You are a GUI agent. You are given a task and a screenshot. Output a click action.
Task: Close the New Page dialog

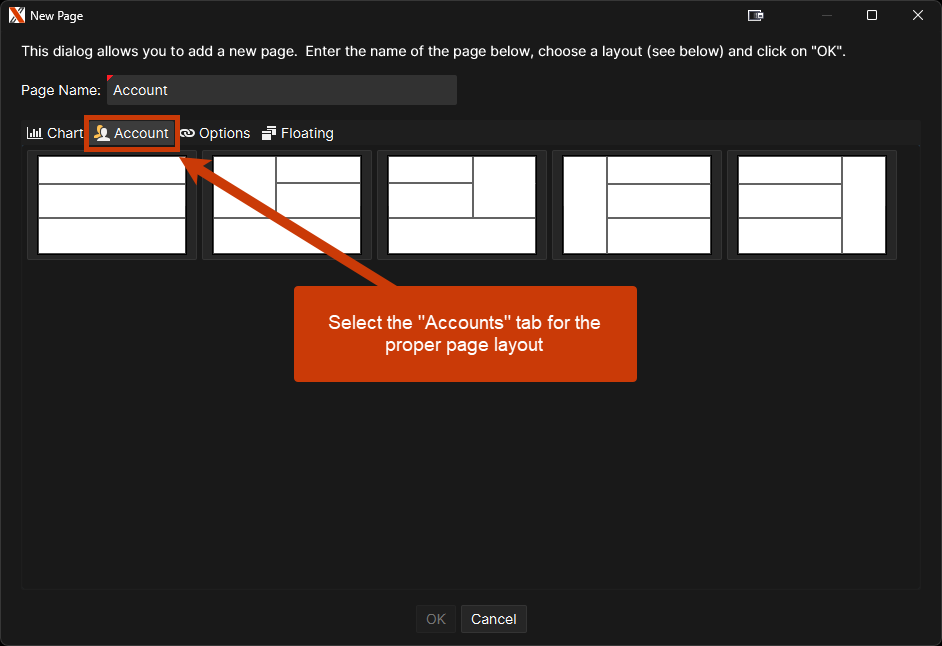(917, 15)
